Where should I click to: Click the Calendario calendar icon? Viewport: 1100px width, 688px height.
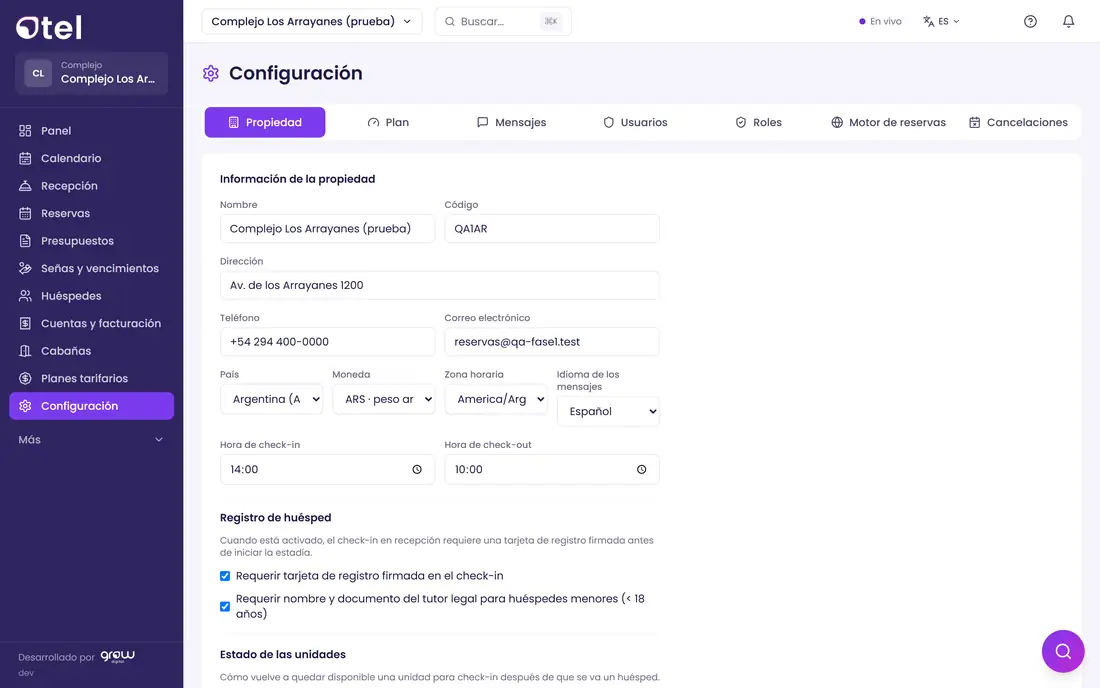point(25,158)
